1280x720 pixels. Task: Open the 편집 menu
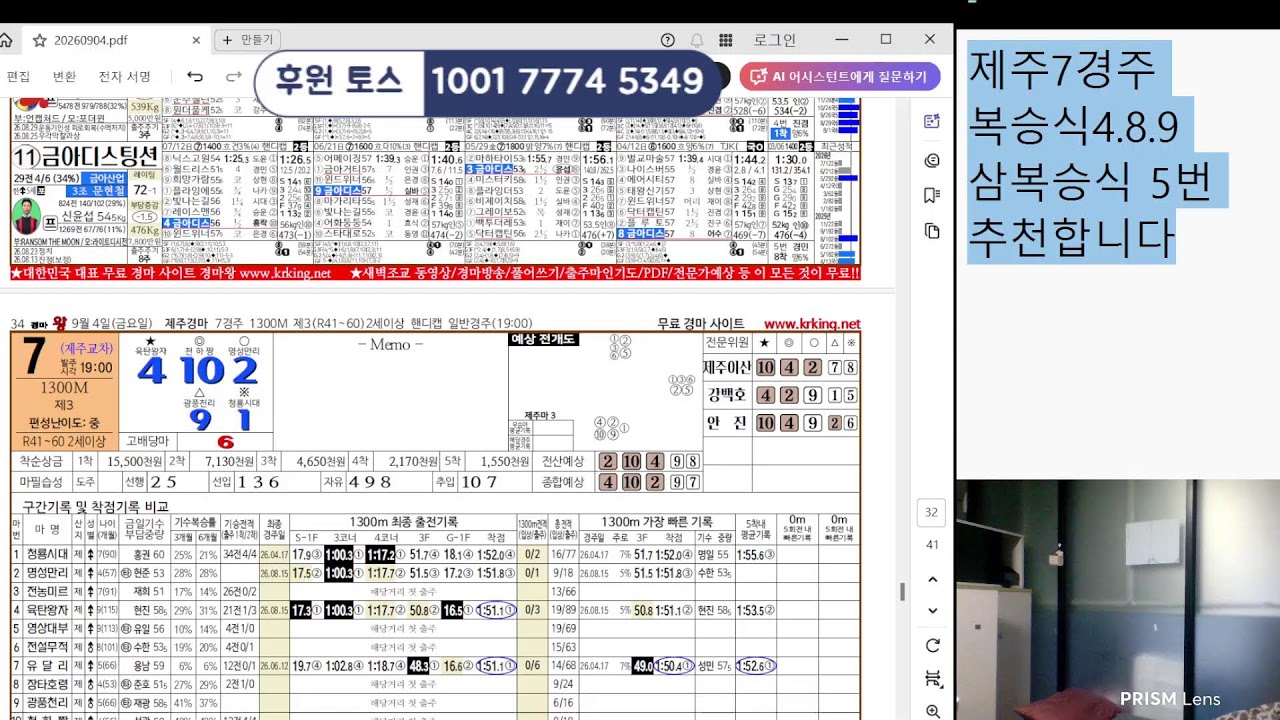pyautogui.click(x=18, y=77)
